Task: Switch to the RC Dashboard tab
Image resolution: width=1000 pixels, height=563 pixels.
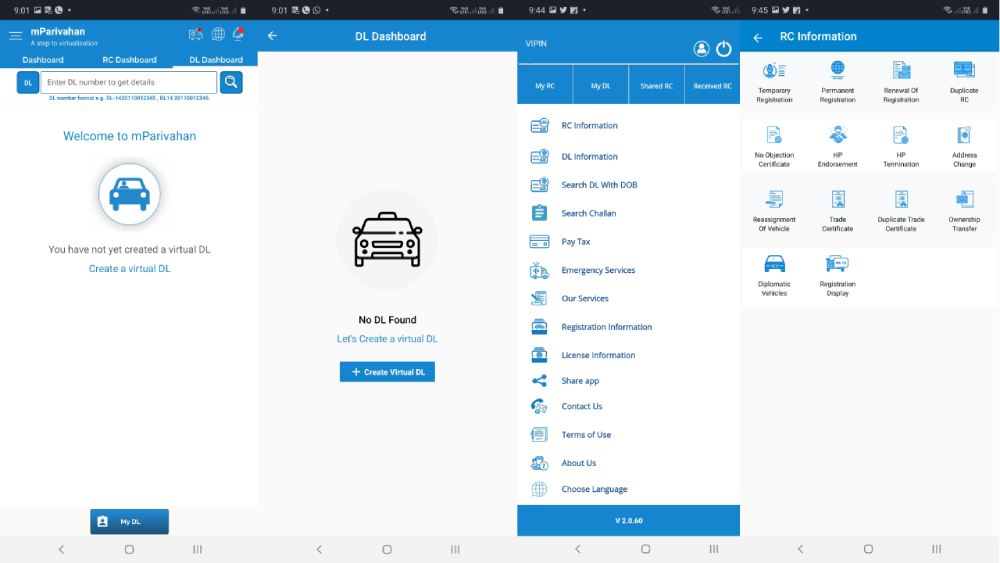Action: [x=129, y=60]
